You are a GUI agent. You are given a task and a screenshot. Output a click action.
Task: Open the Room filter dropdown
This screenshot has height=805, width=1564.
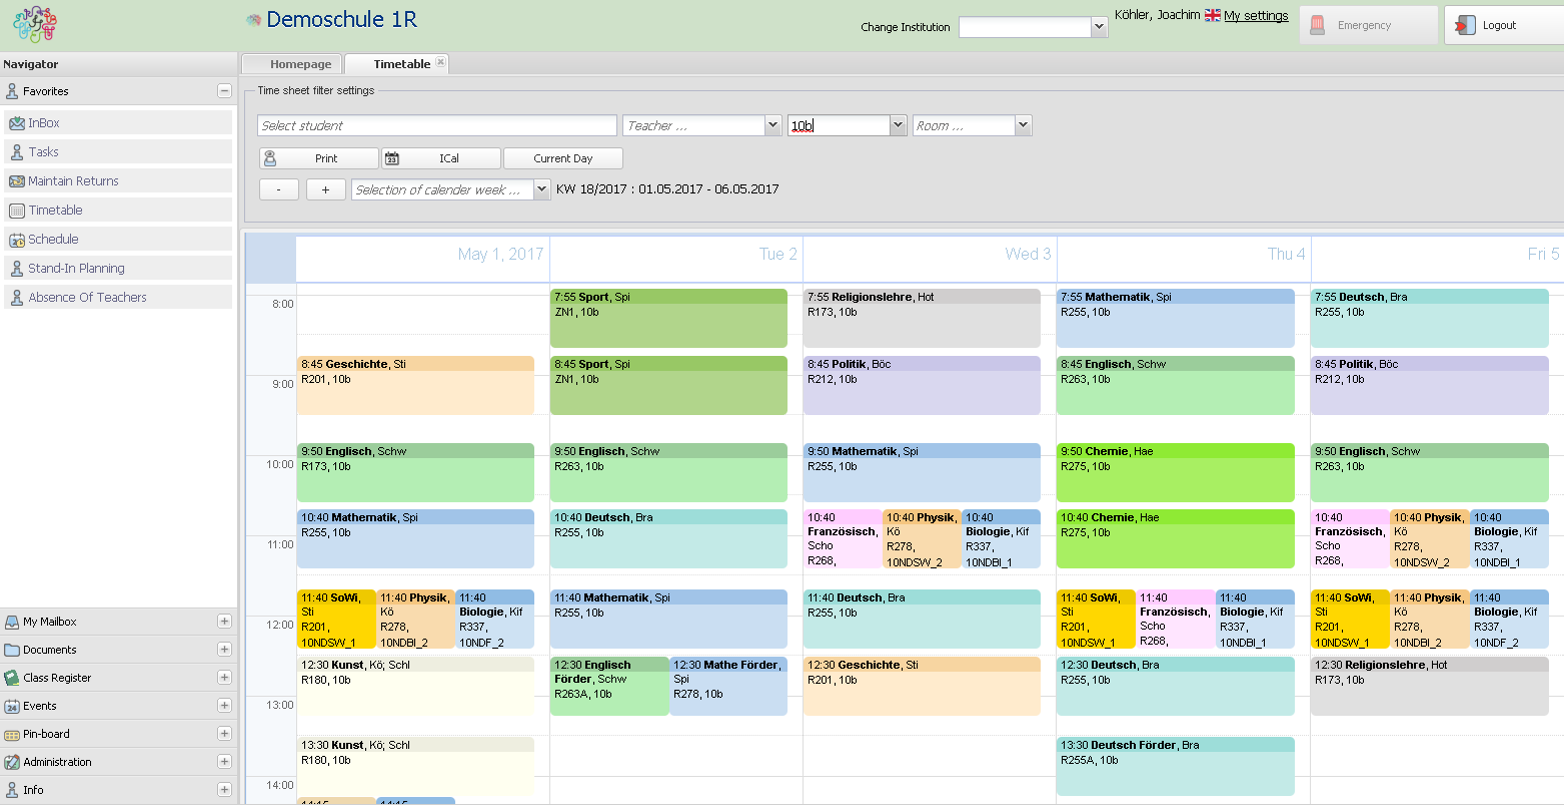pyautogui.click(x=1022, y=124)
